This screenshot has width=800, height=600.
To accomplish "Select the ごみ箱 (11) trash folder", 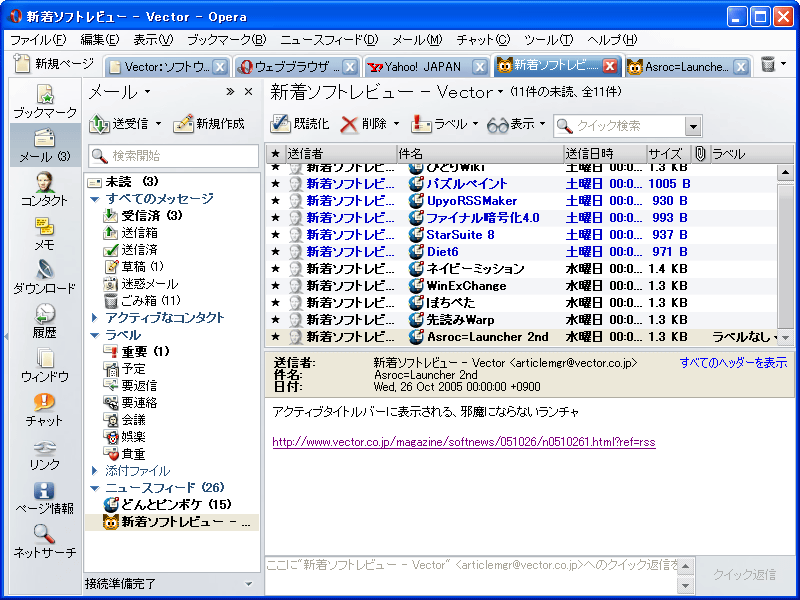I will (142, 301).
